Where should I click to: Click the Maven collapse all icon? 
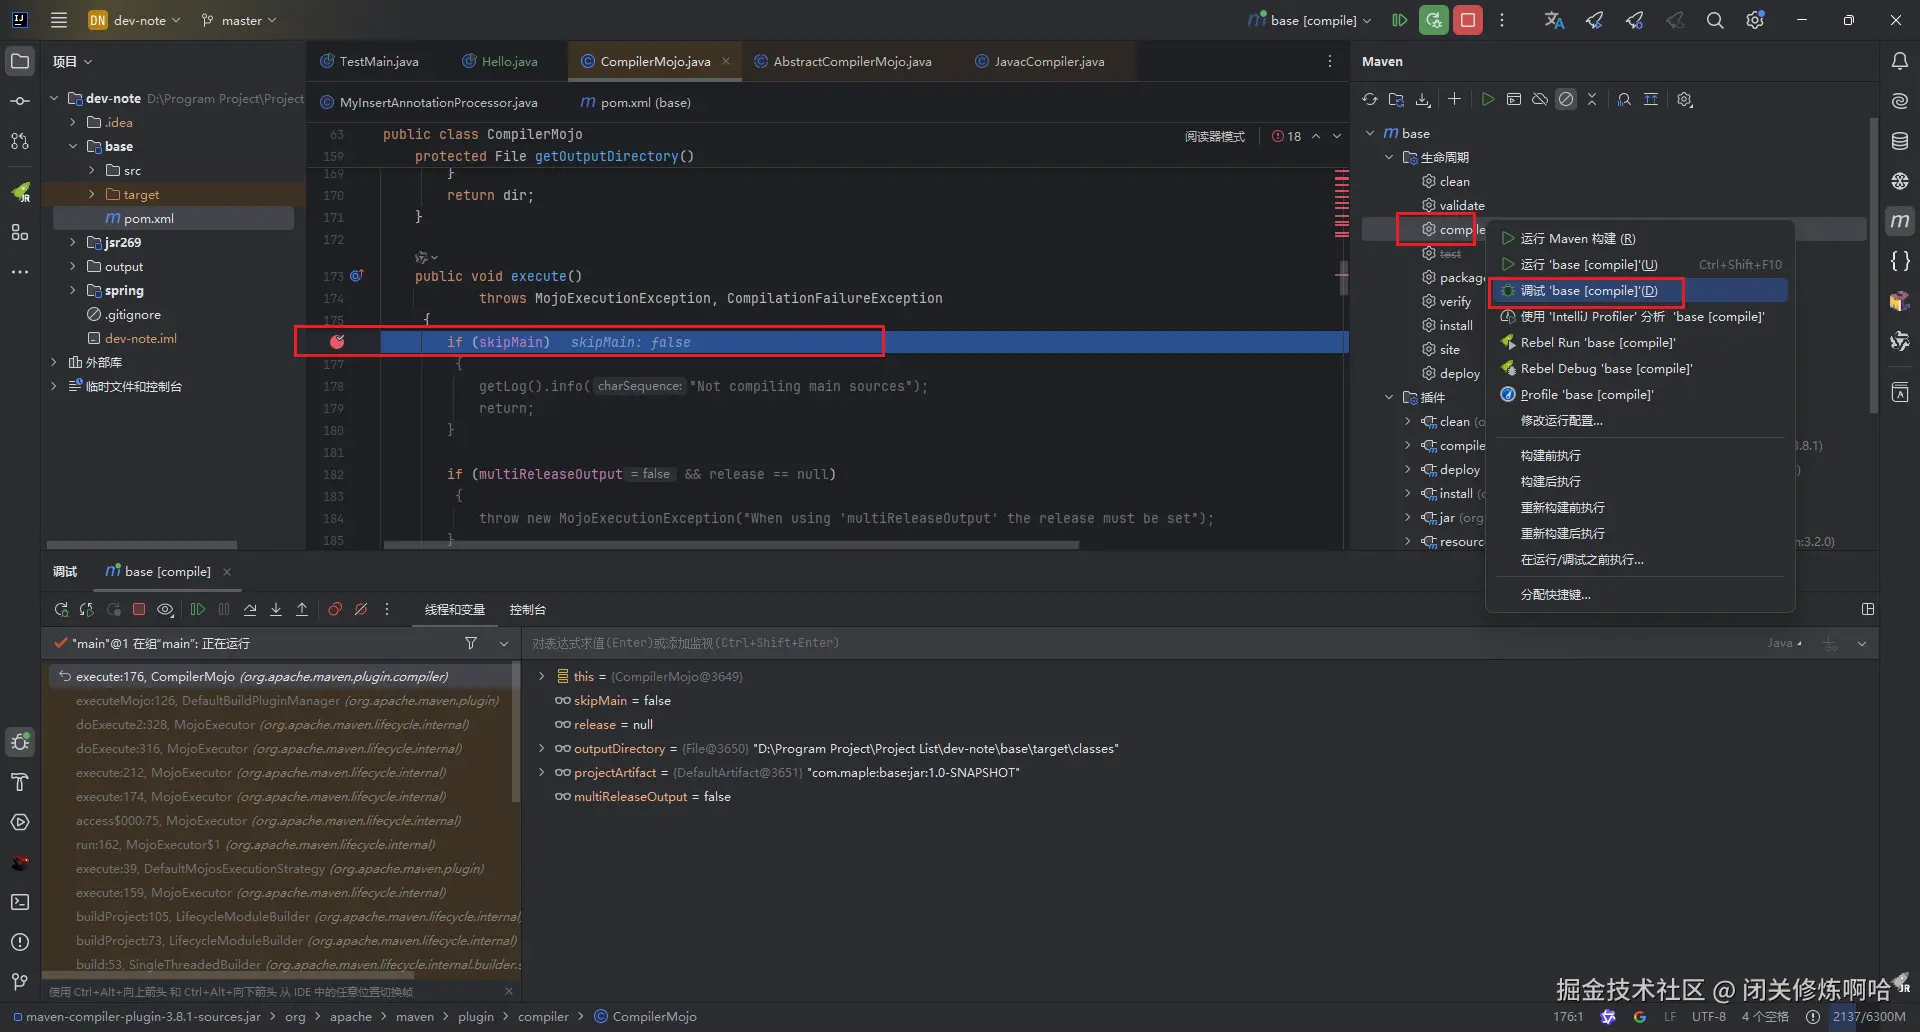1592,100
